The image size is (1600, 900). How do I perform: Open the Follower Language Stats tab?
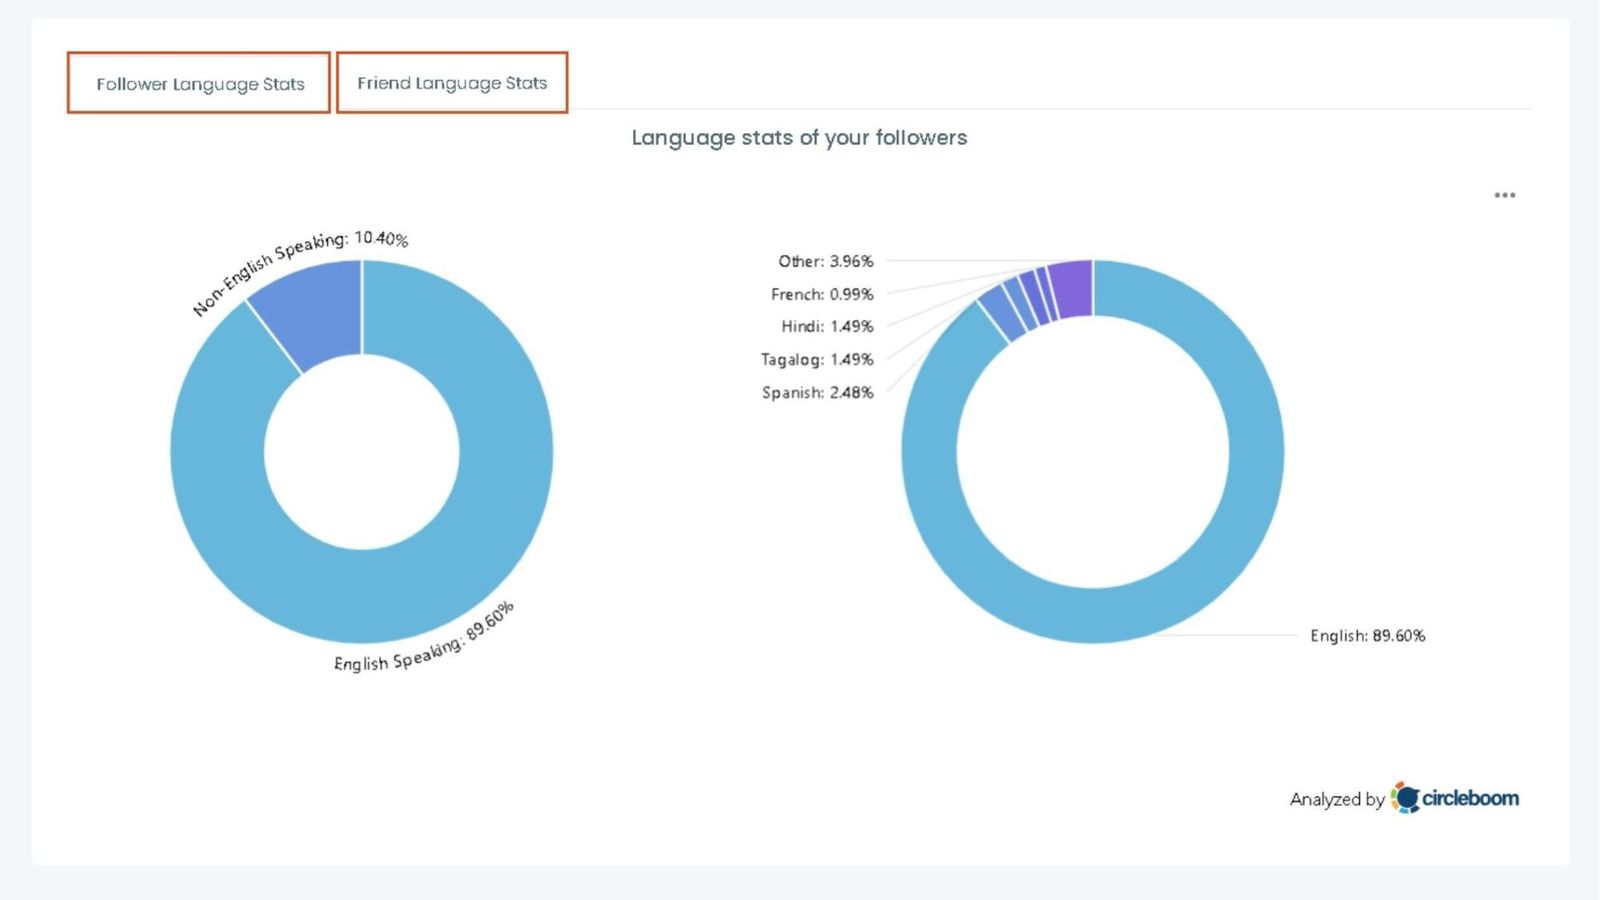tap(199, 84)
